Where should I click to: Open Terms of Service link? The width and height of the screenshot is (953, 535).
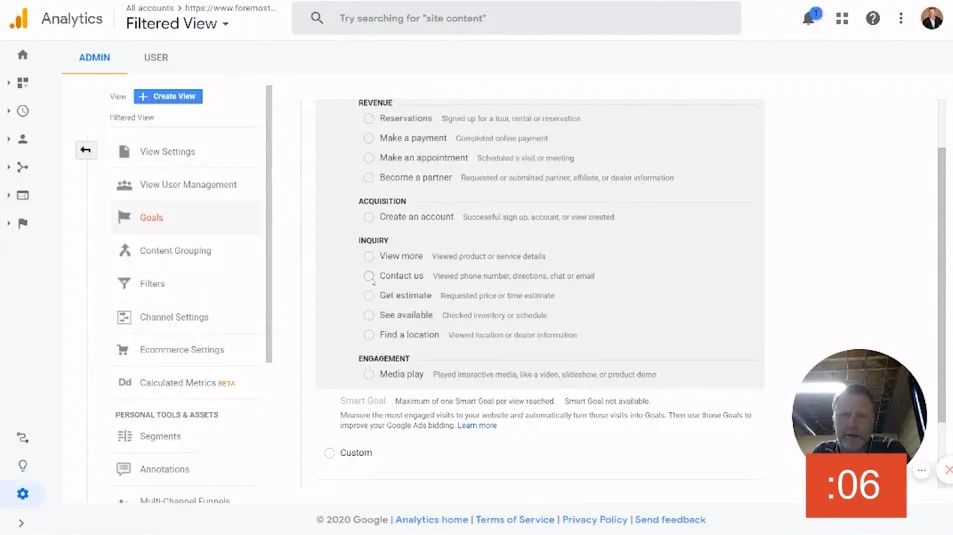click(x=515, y=520)
